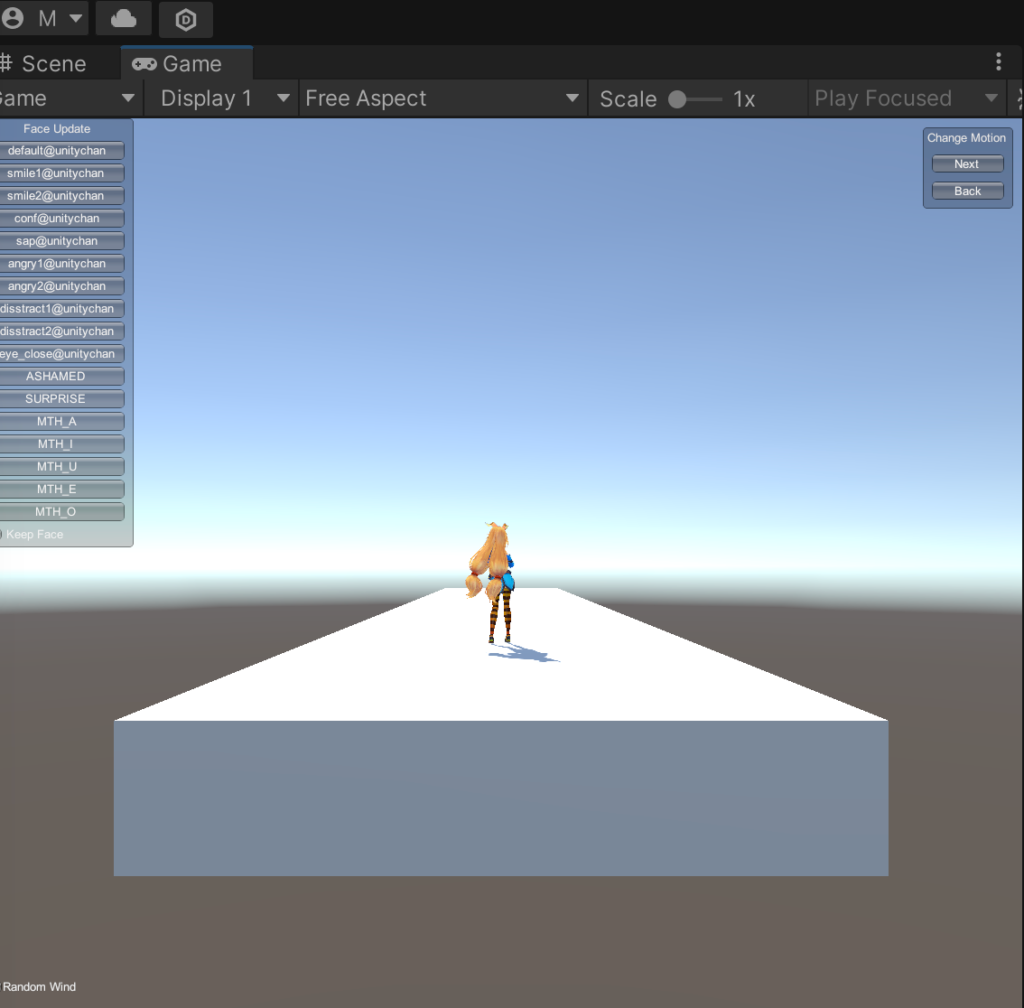Click the angry1@unitychan face button

[x=61, y=264]
